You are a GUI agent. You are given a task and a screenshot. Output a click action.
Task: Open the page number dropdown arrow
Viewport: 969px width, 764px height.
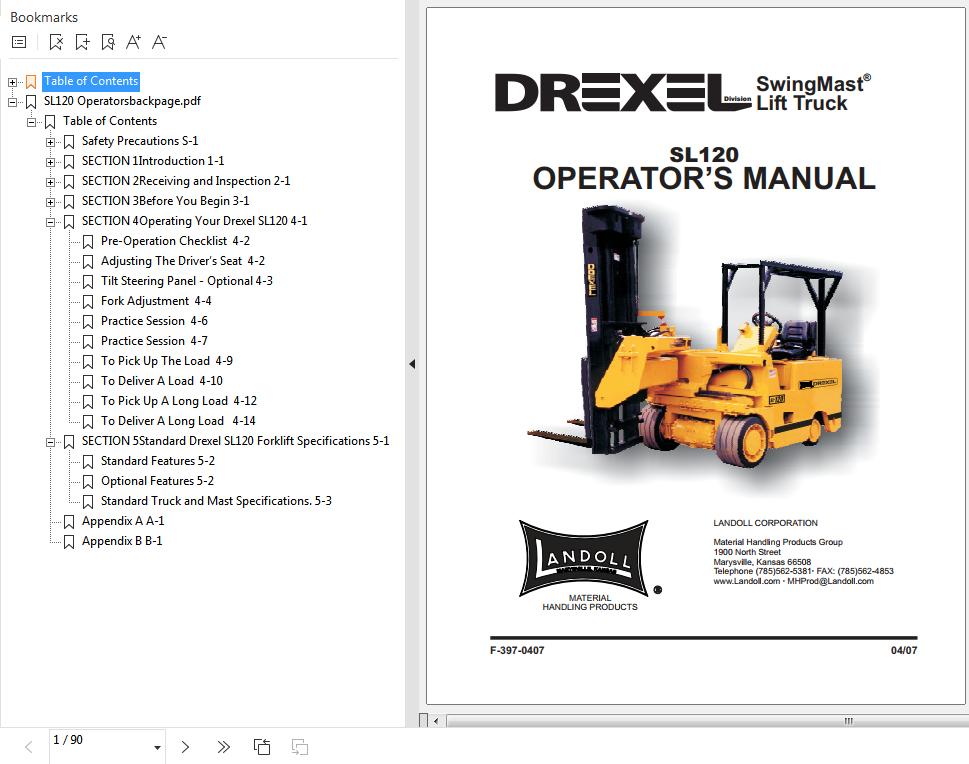pos(158,748)
